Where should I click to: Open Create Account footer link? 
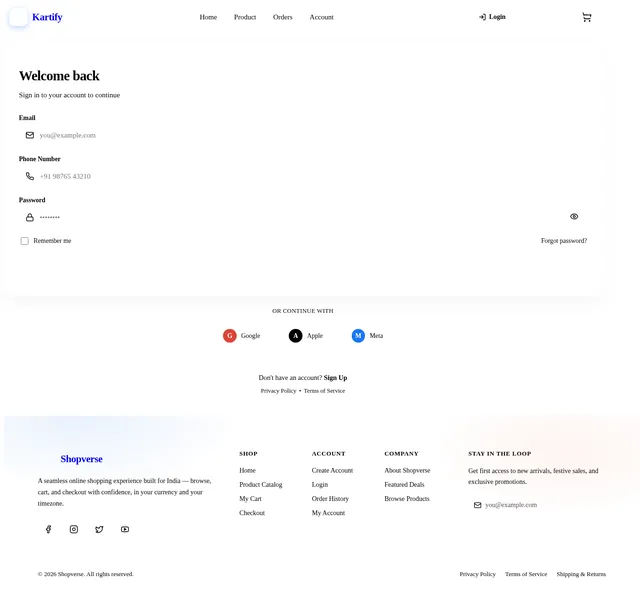332,471
